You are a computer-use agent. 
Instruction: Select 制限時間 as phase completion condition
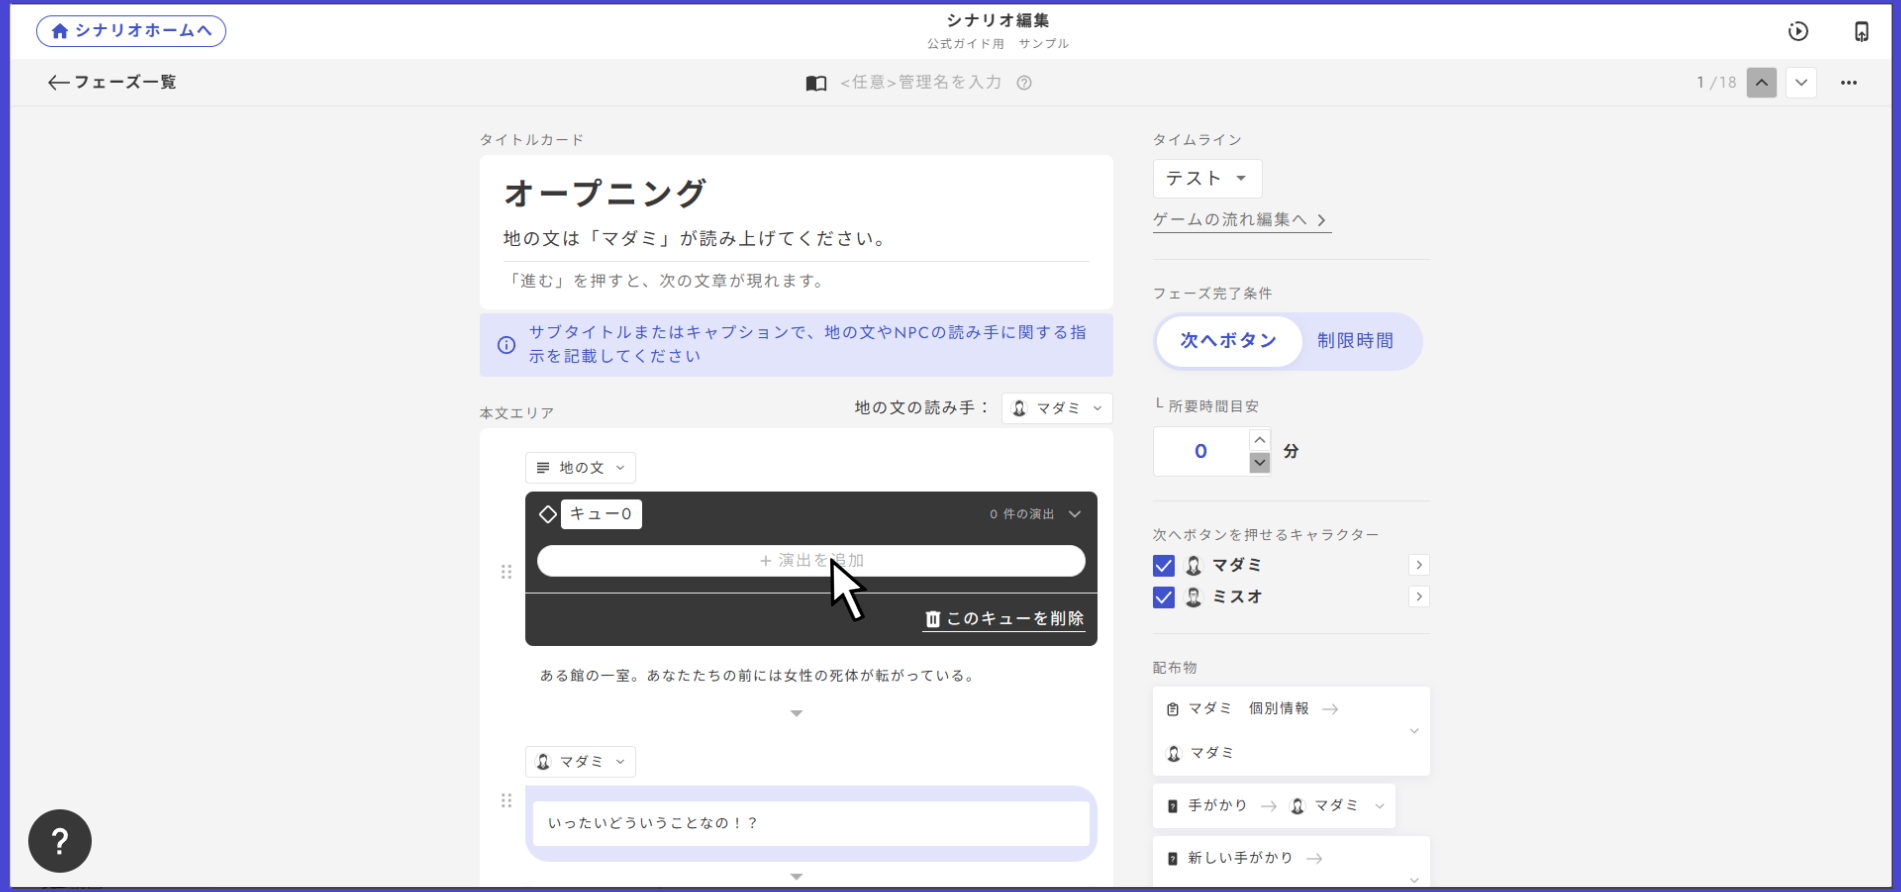[x=1354, y=341]
